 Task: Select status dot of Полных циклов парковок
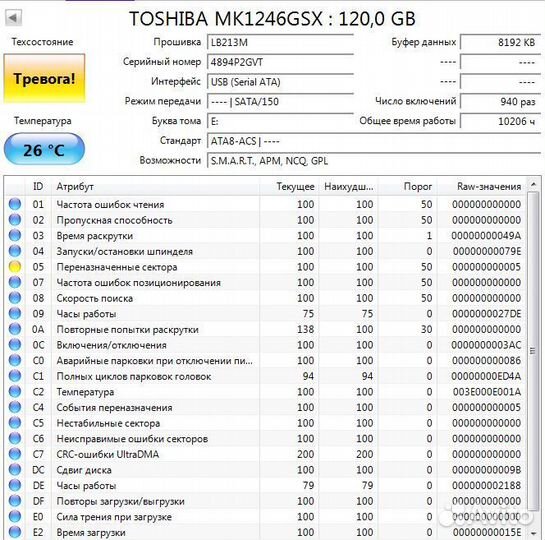click(x=15, y=376)
